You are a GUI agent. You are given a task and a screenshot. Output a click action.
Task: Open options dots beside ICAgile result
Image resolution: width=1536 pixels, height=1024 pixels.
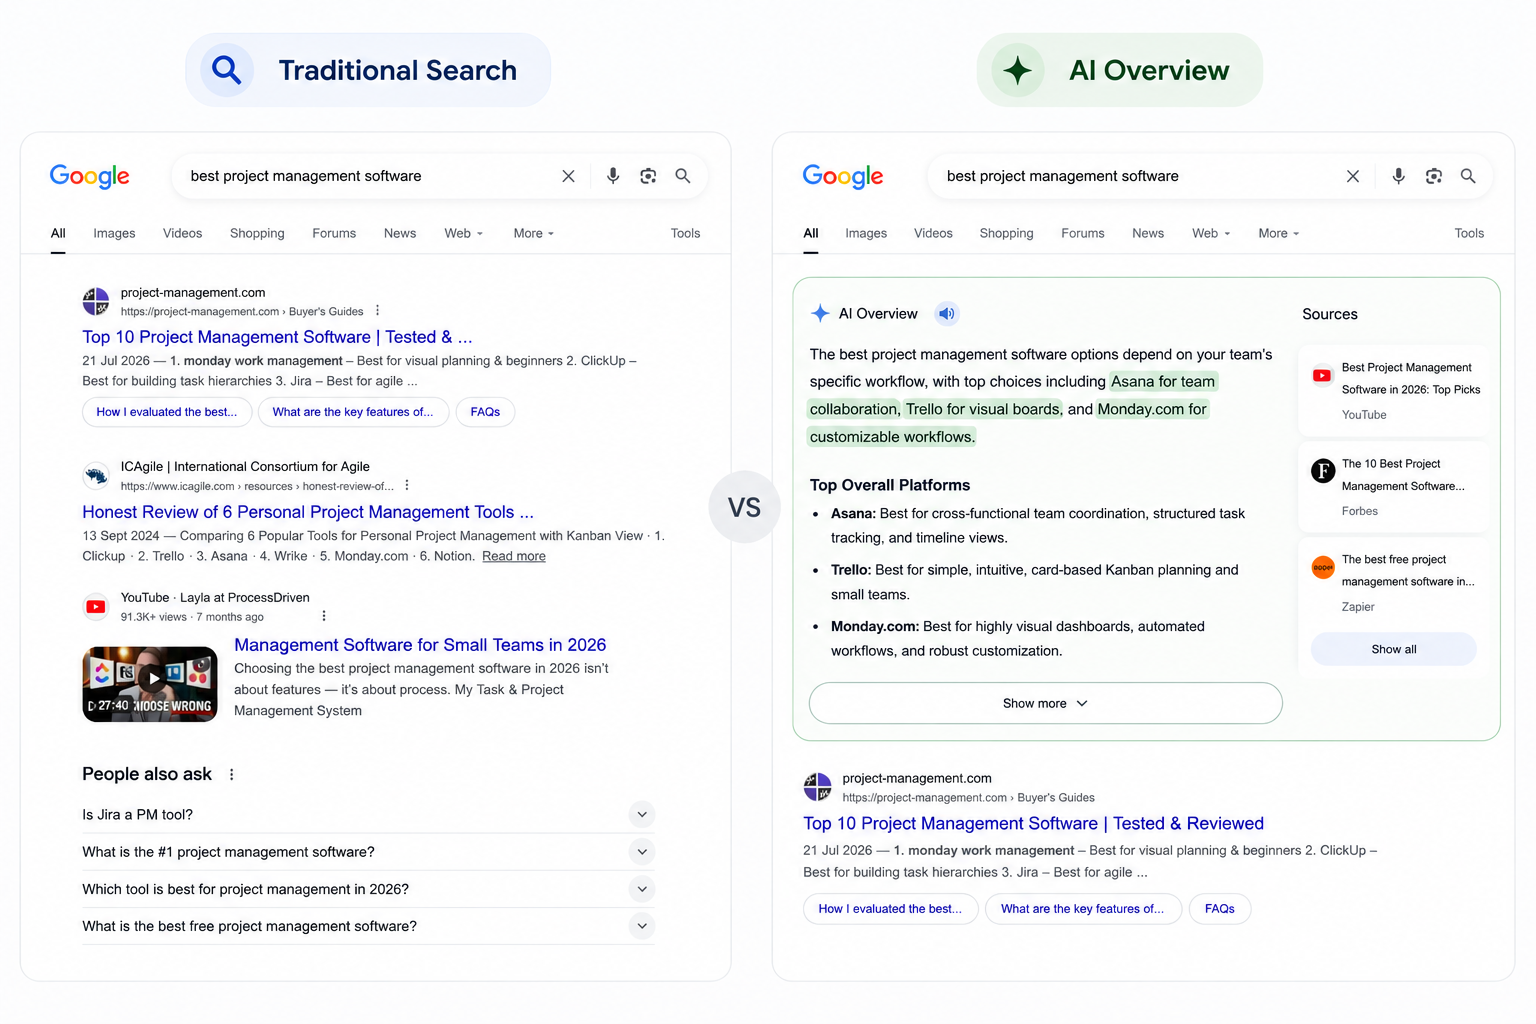pos(407,486)
